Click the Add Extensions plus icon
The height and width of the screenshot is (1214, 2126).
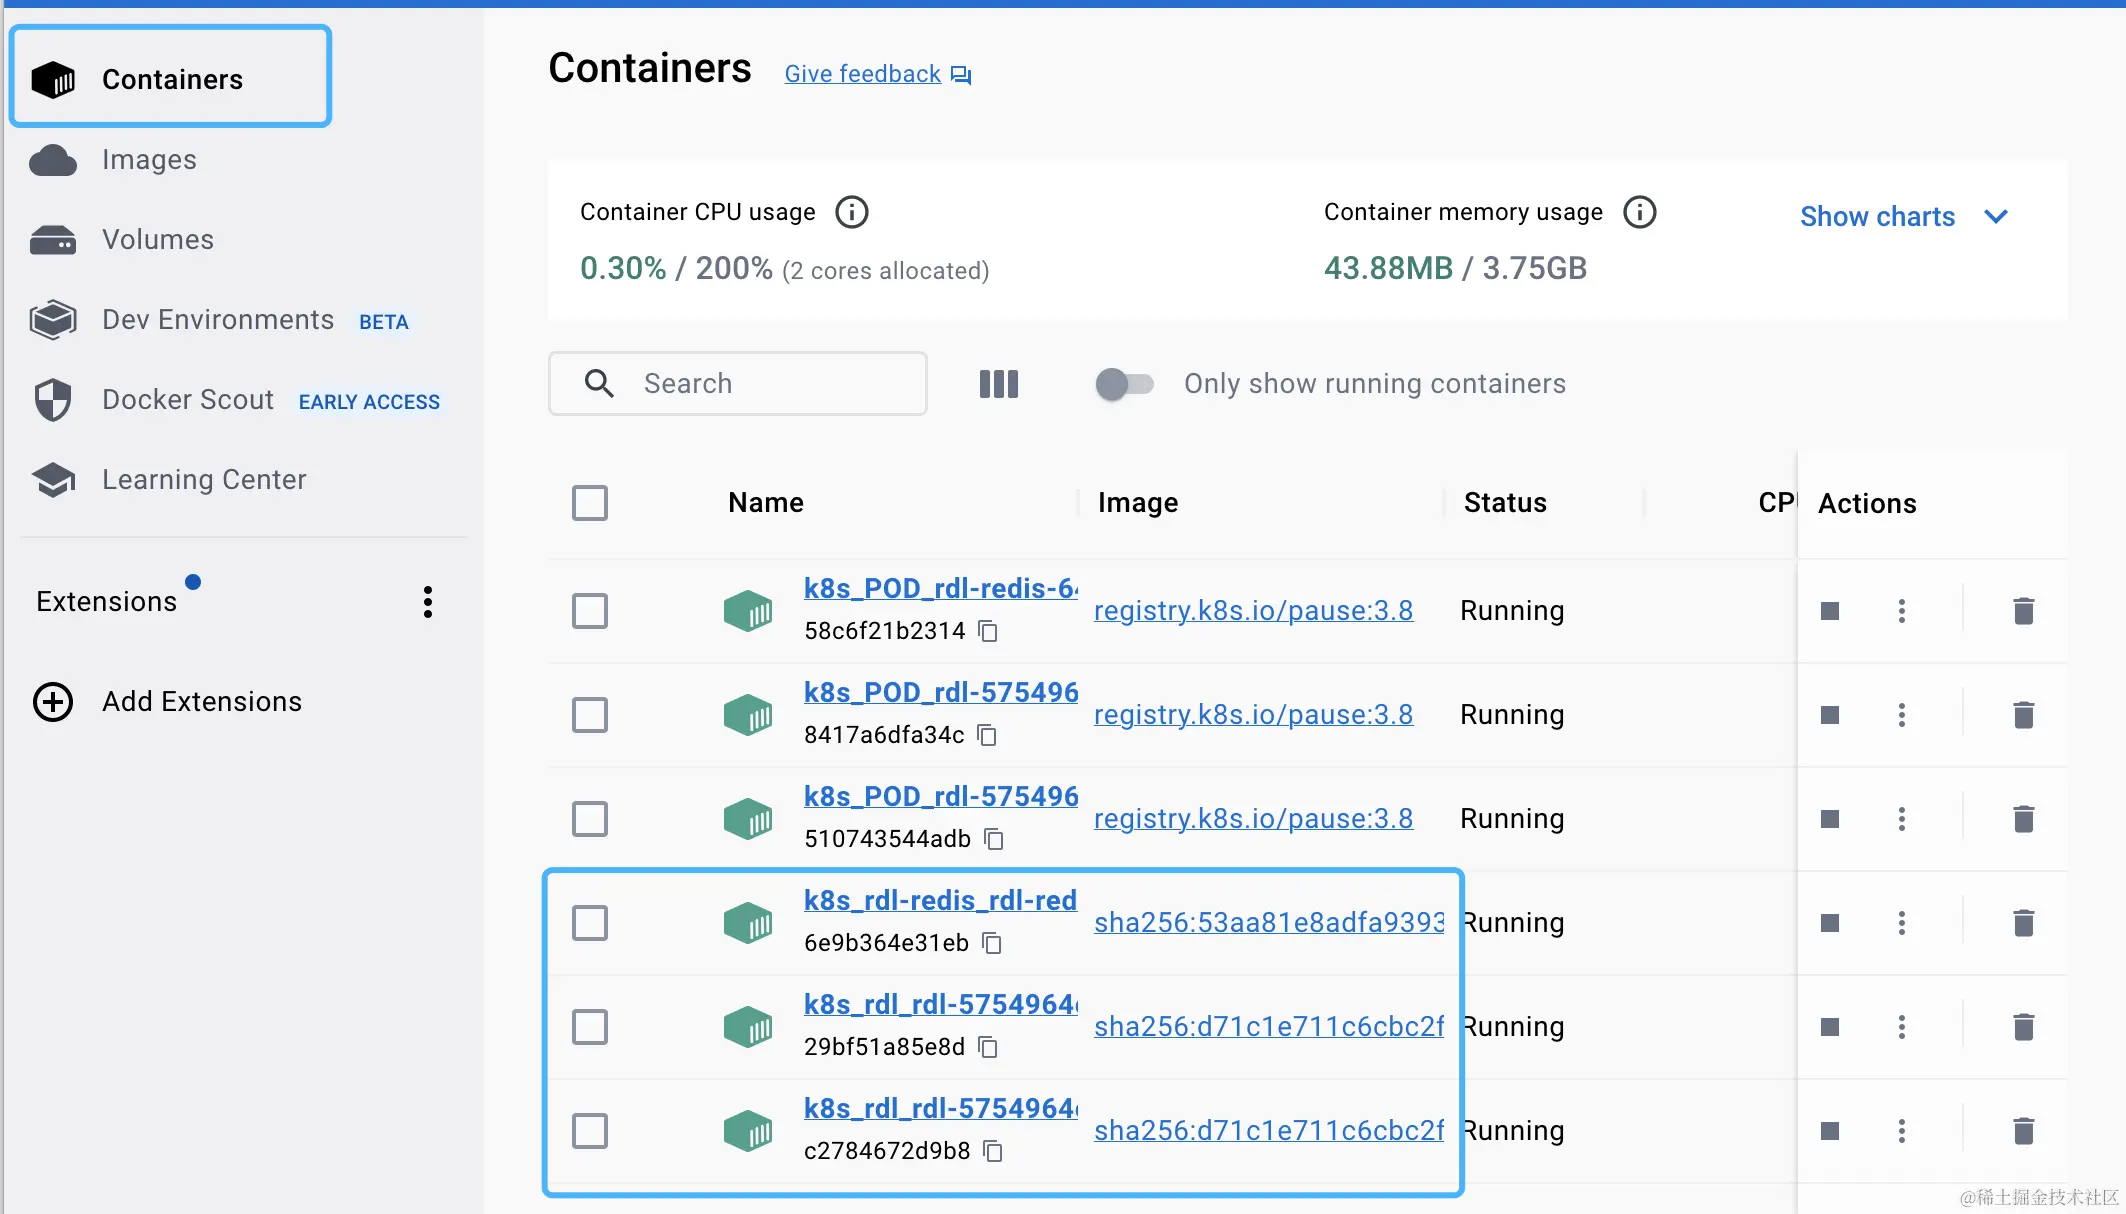[53, 702]
